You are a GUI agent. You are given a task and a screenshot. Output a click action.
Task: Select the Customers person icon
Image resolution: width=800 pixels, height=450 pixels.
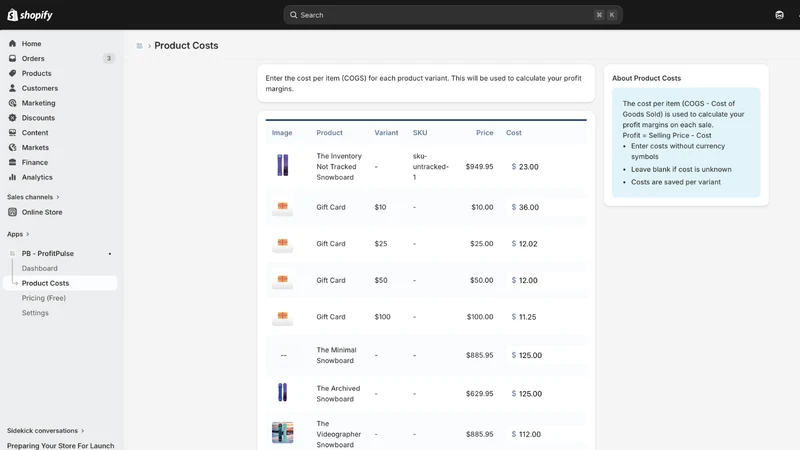click(x=12, y=88)
